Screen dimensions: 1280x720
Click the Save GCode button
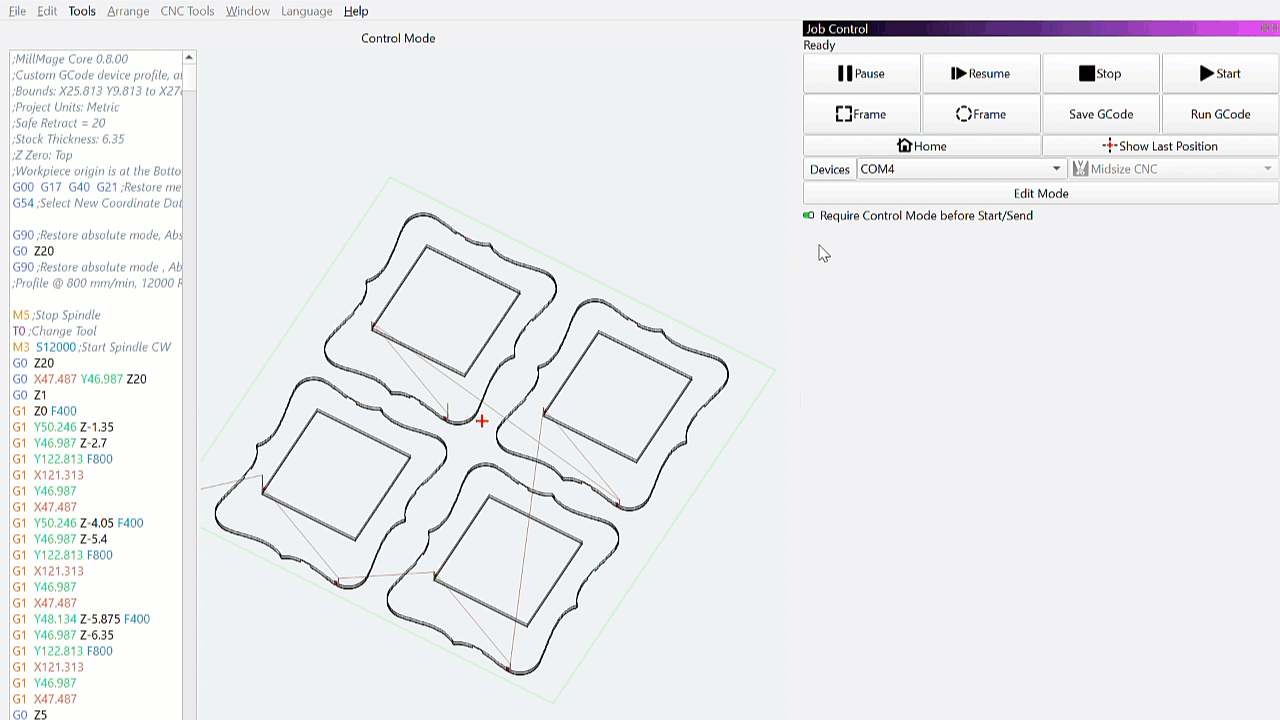pyautogui.click(x=1100, y=114)
